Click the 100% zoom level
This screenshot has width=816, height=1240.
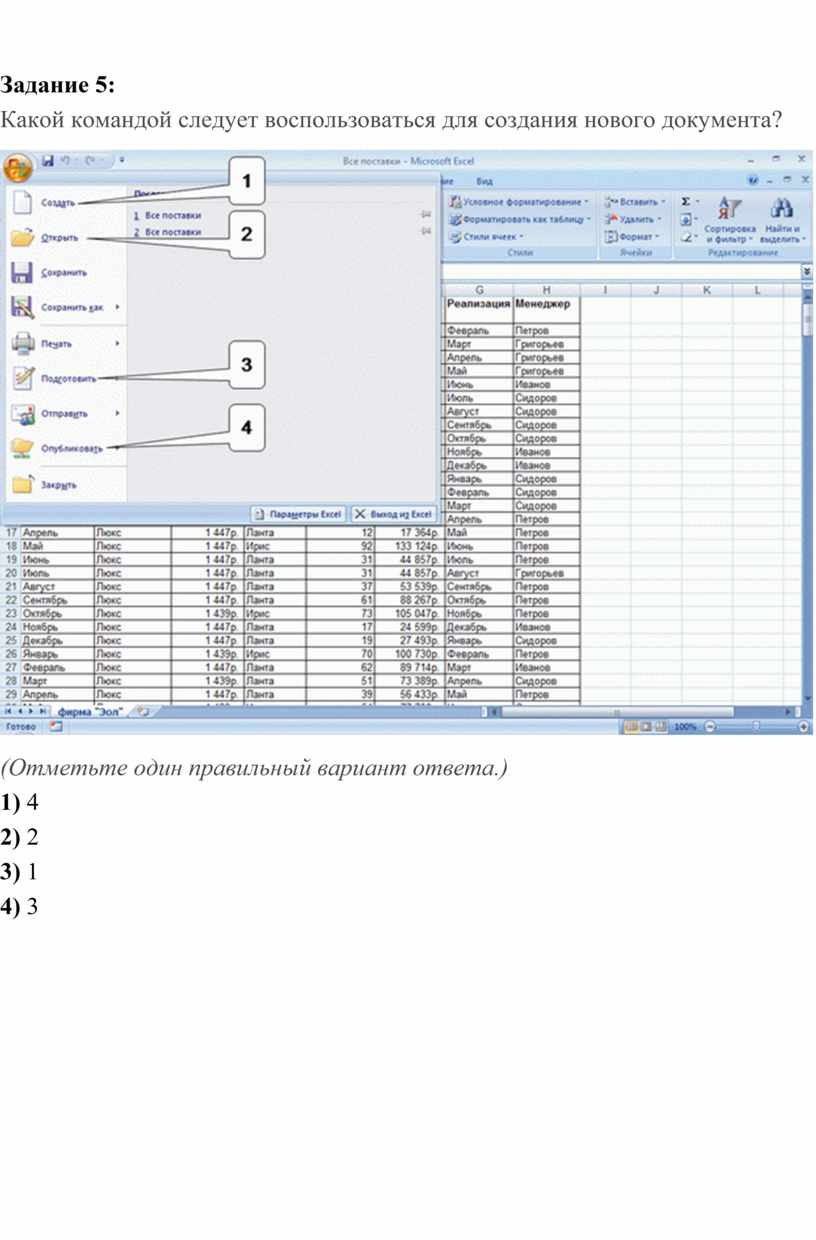(685, 727)
